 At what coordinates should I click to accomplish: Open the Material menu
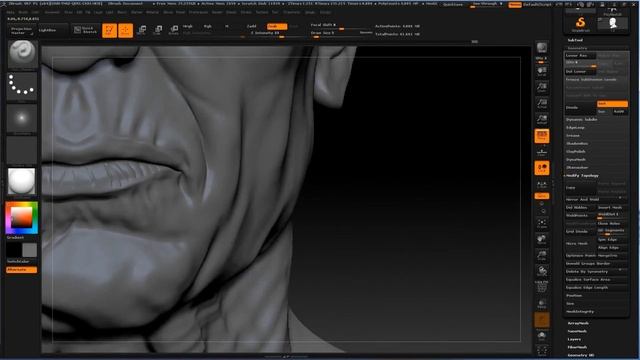tap(152, 12)
